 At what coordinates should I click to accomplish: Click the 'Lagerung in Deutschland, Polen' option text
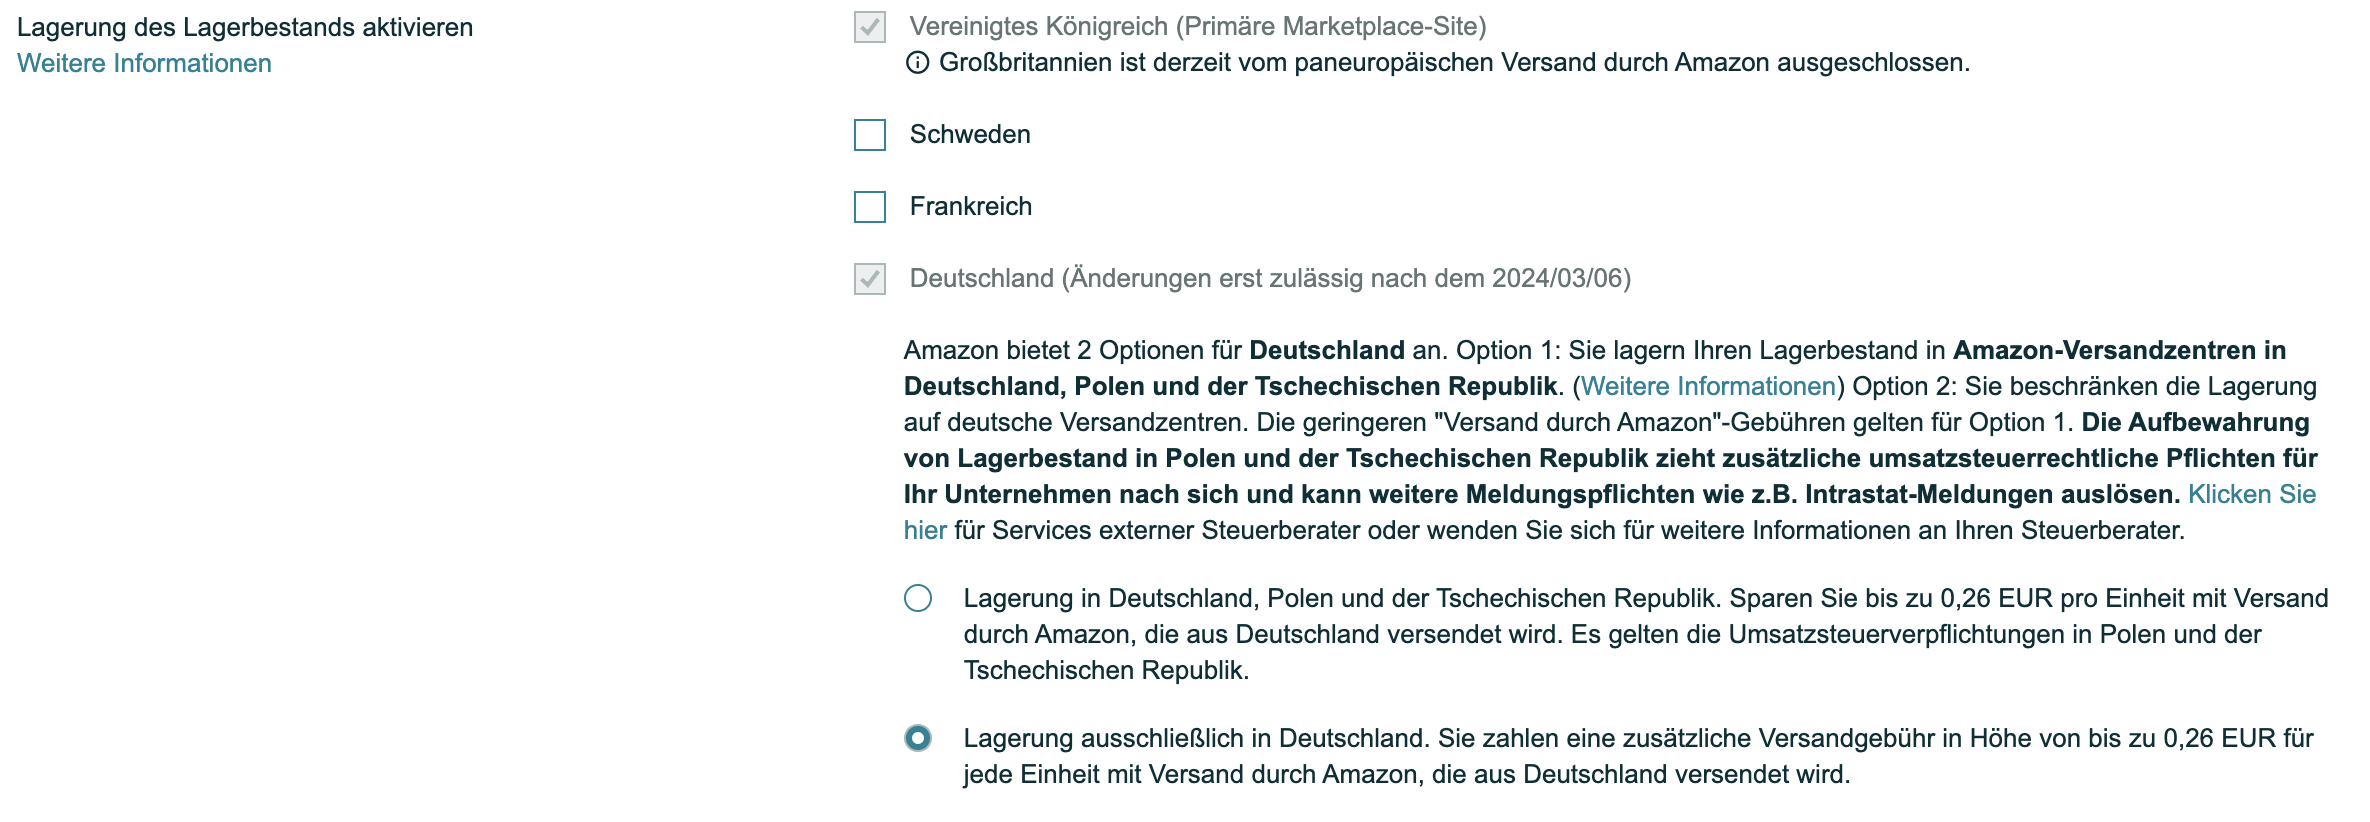[x=1646, y=634]
